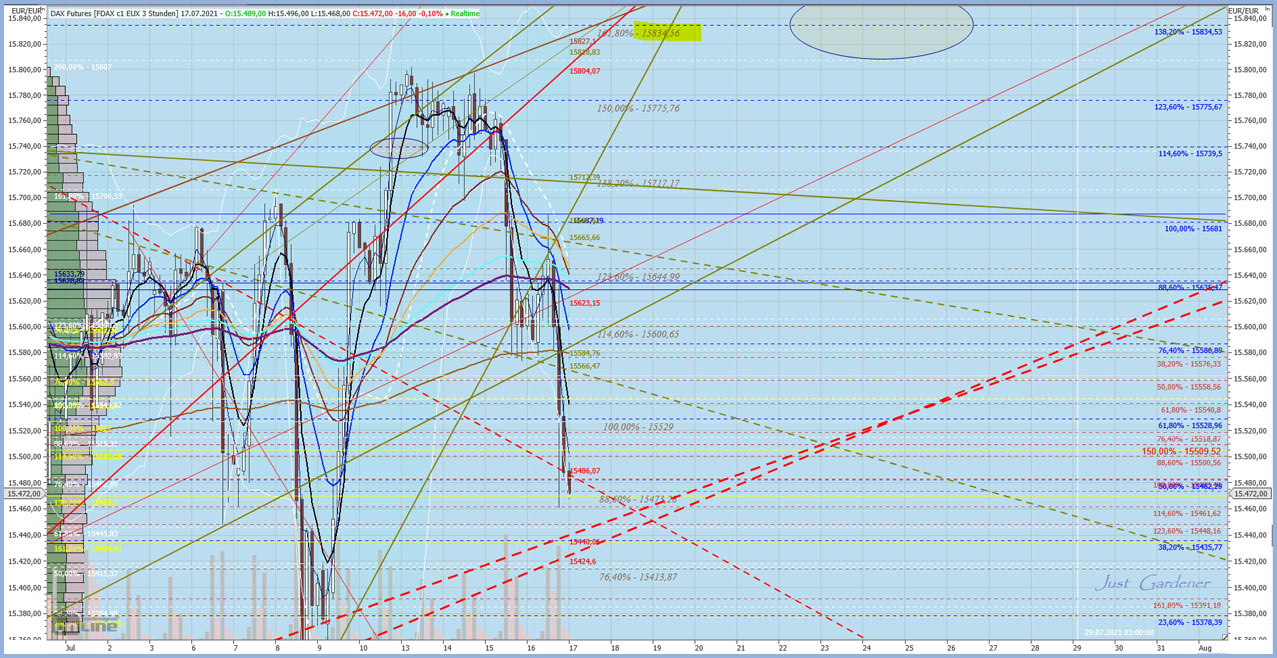
Task: Select the brown line value 15584,76
Action: click(x=585, y=353)
